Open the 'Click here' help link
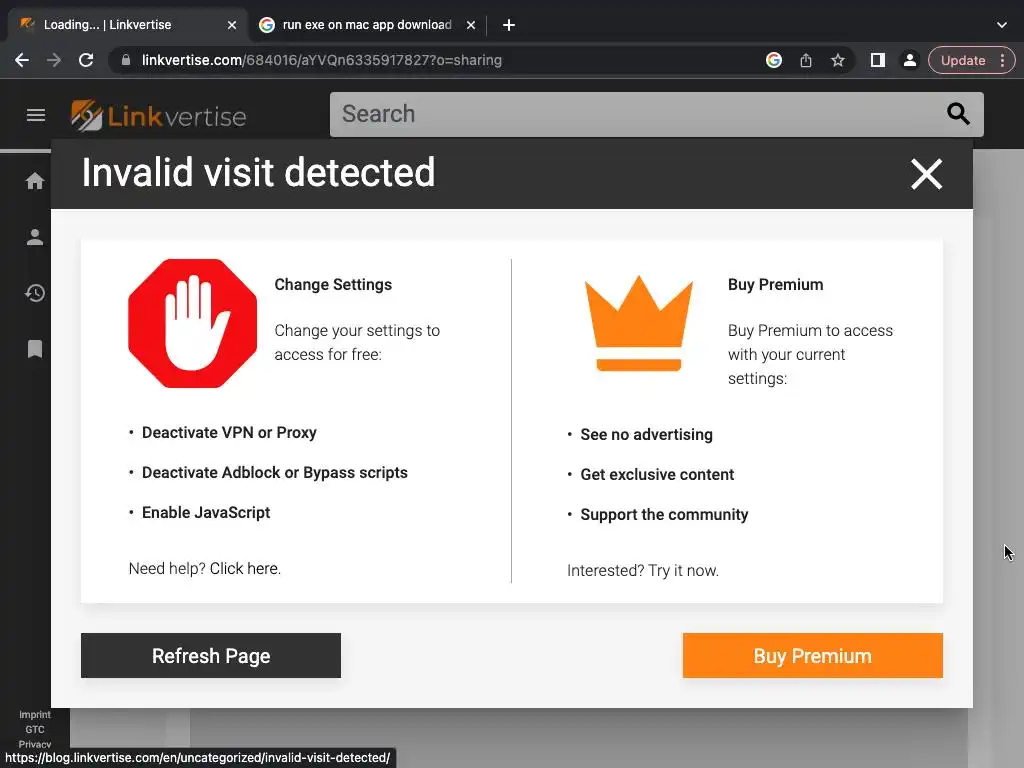The width and height of the screenshot is (1024, 768). click(x=245, y=569)
